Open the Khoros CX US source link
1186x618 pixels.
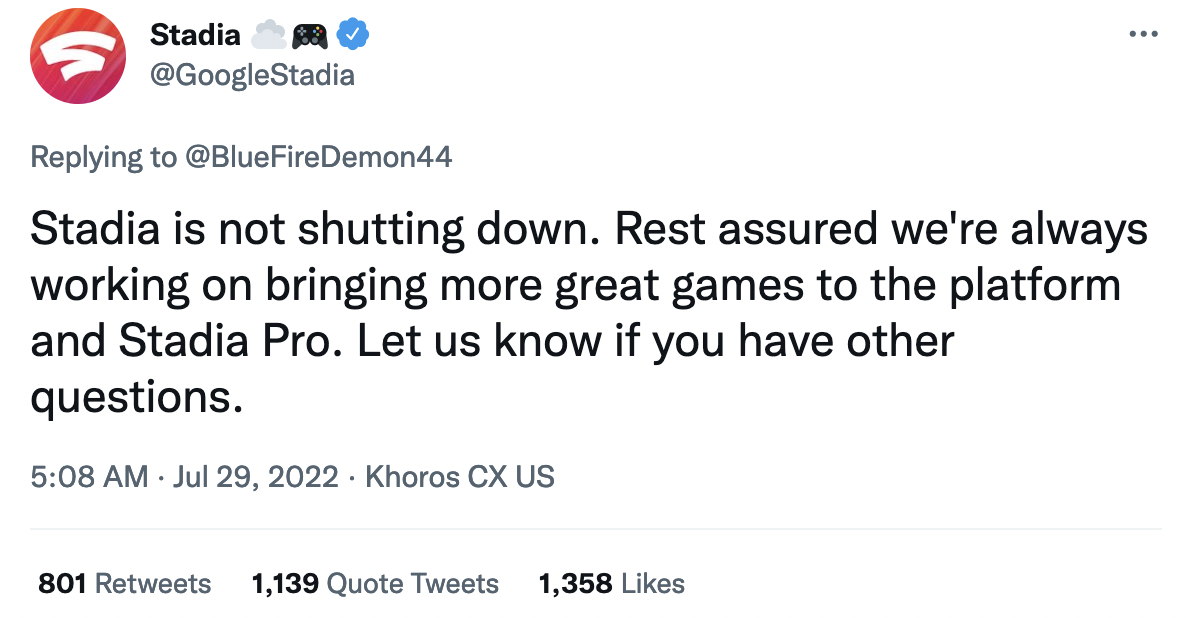[460, 476]
